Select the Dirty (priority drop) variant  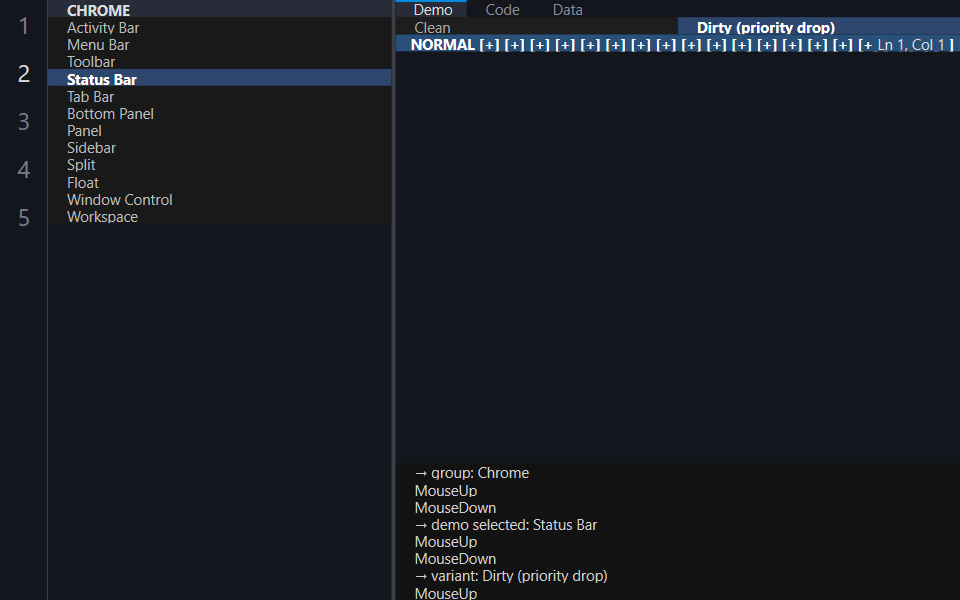coord(819,28)
